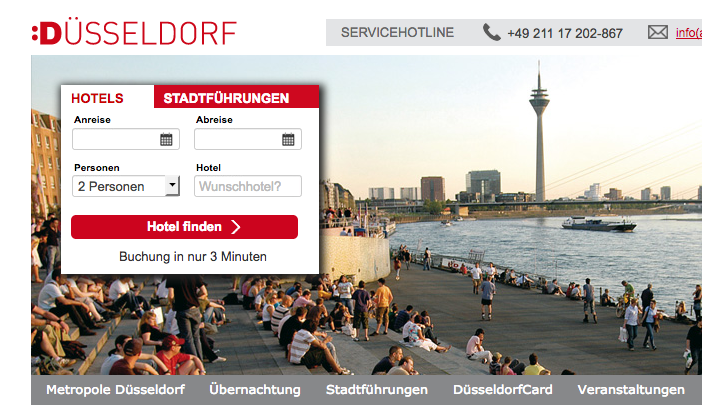Go to Veranstaltungen in the navigation

[x=631, y=390]
